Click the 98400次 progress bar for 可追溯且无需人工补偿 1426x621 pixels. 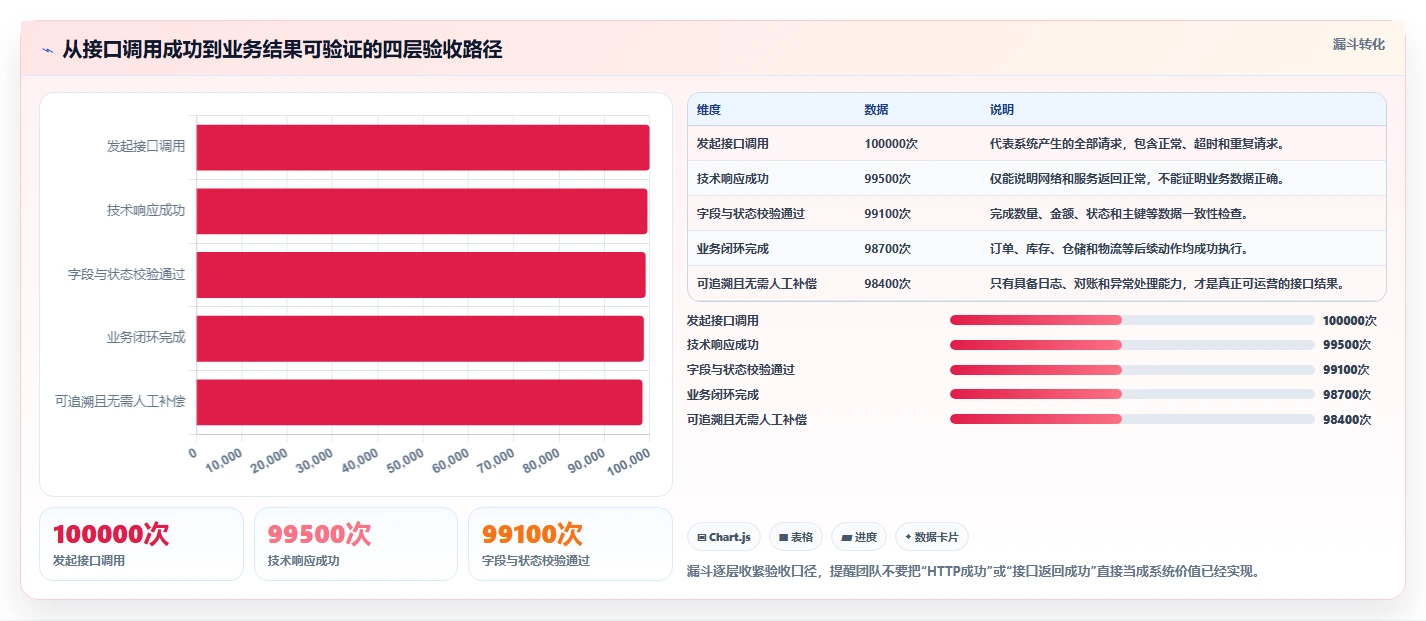point(1132,419)
